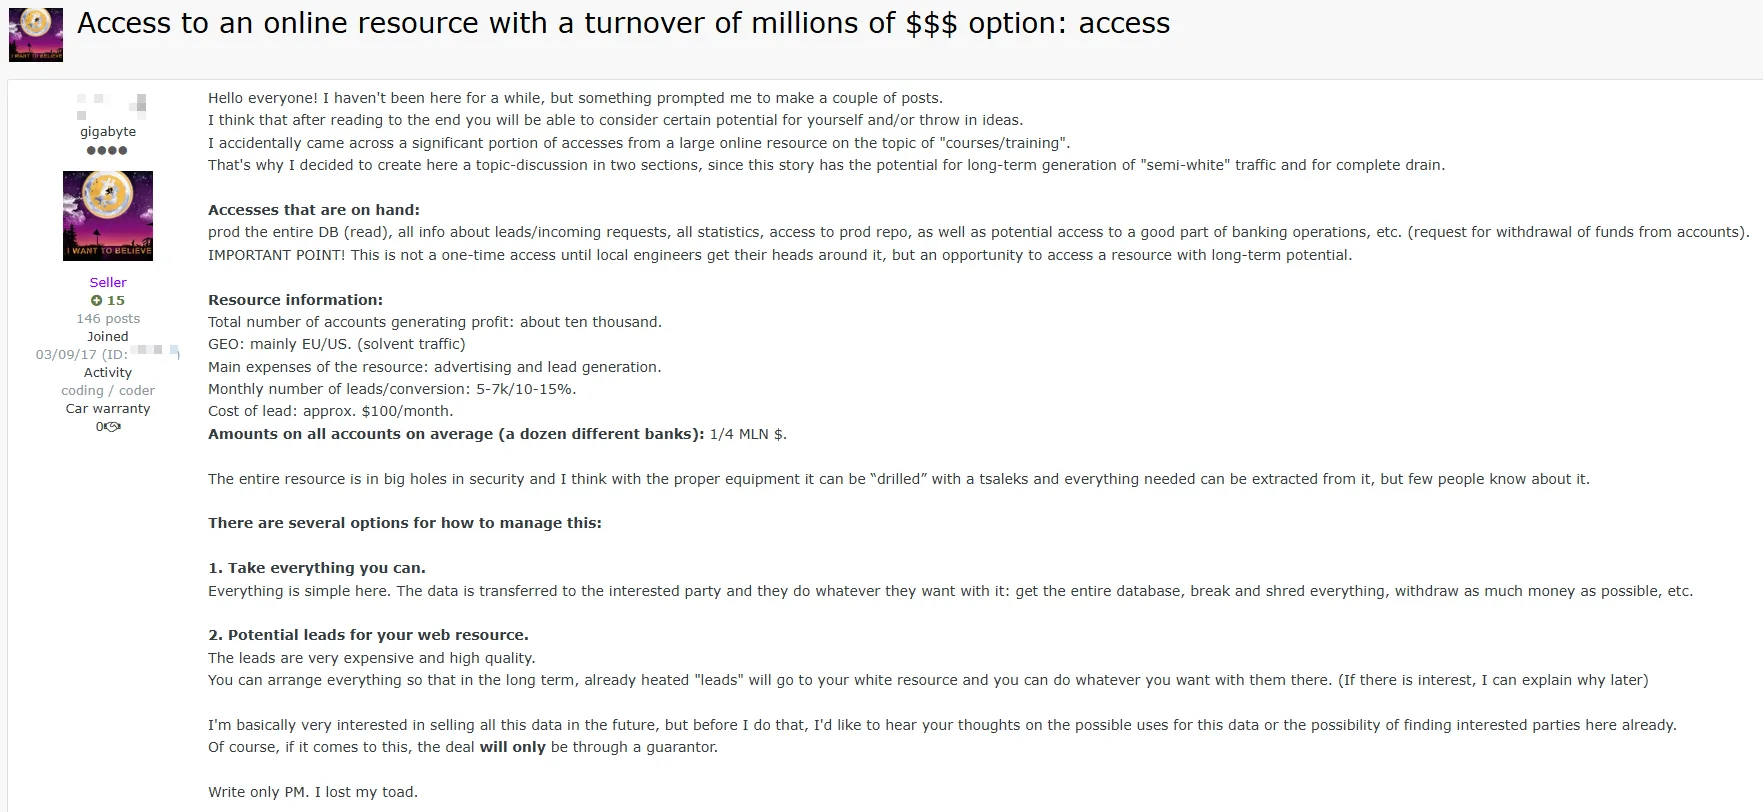Click the 'Write only PM' line
Image resolution: width=1763 pixels, height=812 pixels.
click(313, 792)
